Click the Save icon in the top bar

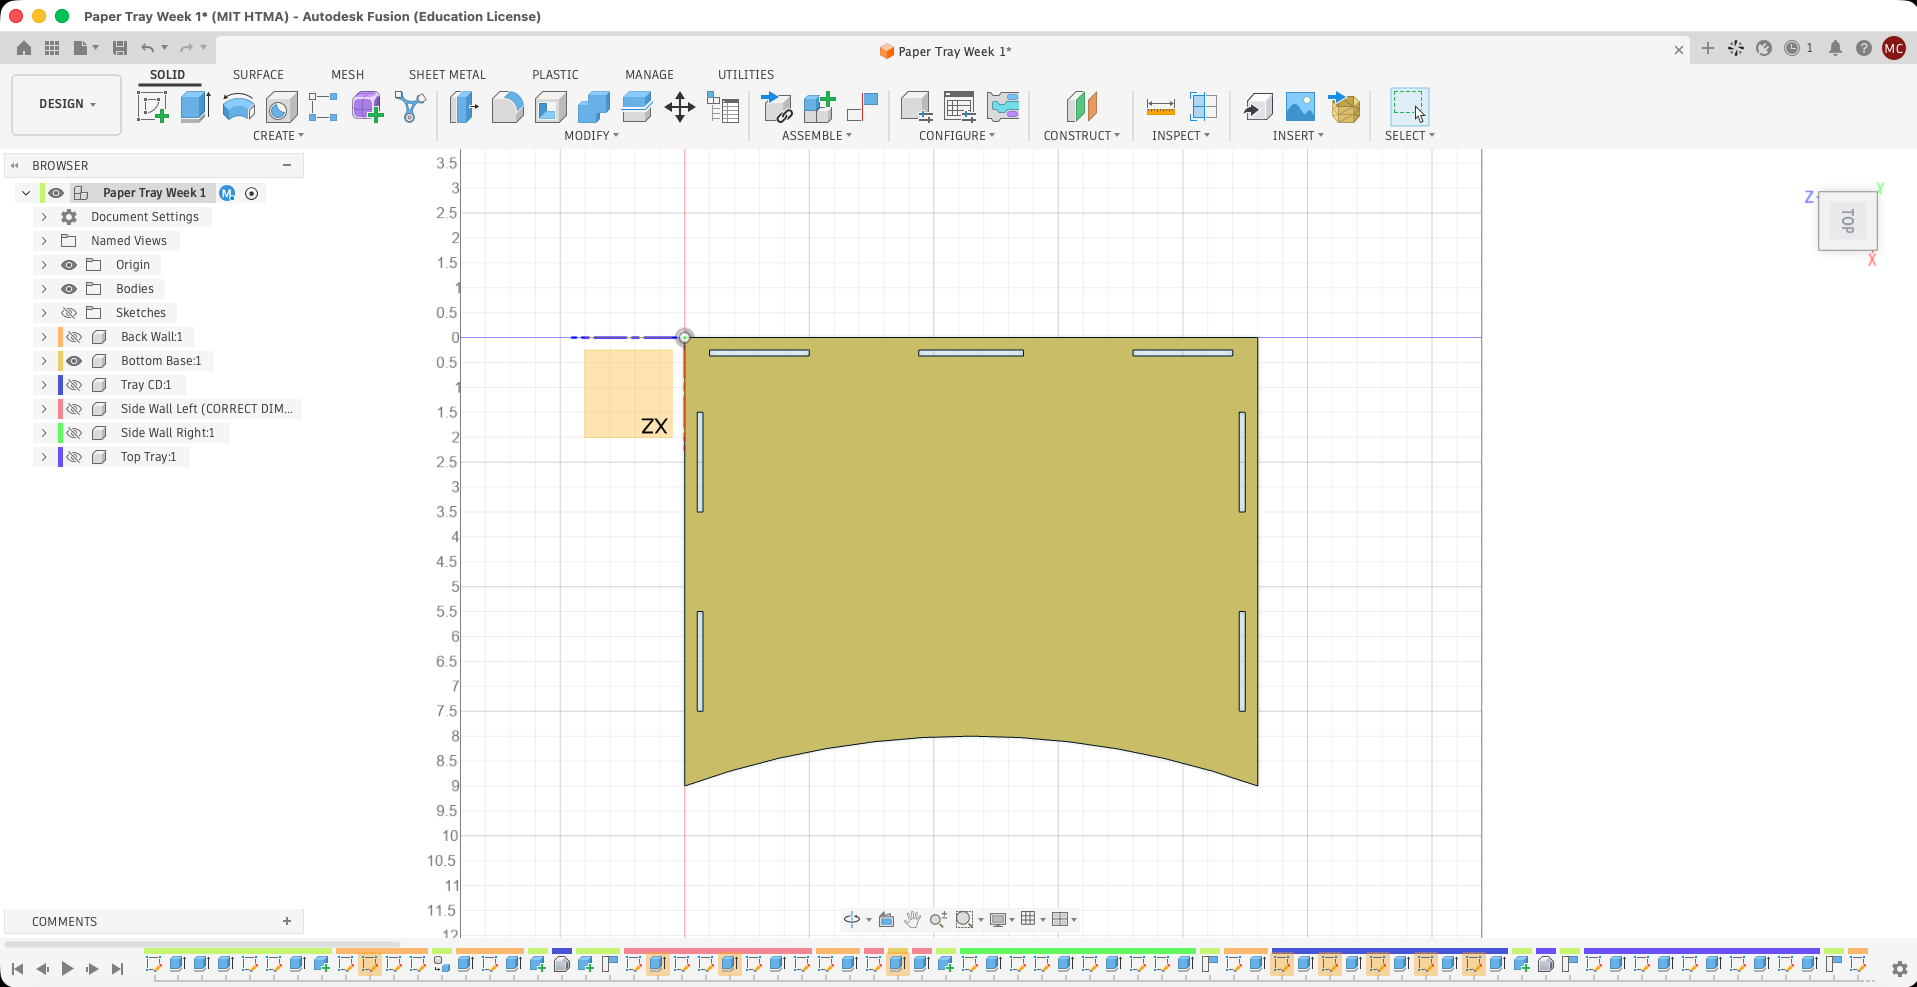pos(120,48)
